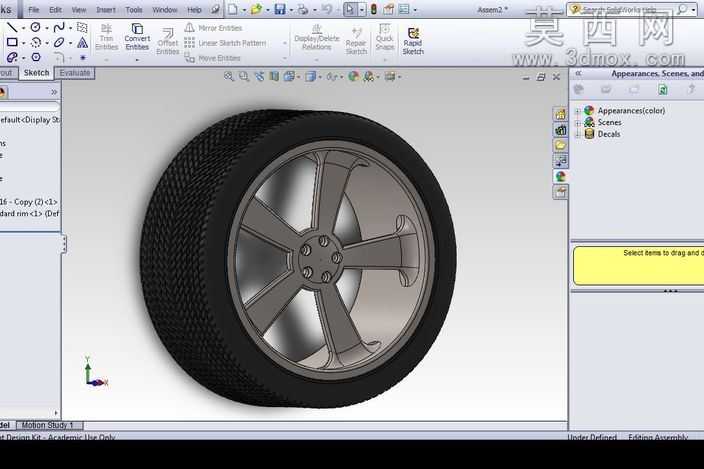The width and height of the screenshot is (704, 469).
Task: Select the Line sketch tool
Action: pos(12,28)
